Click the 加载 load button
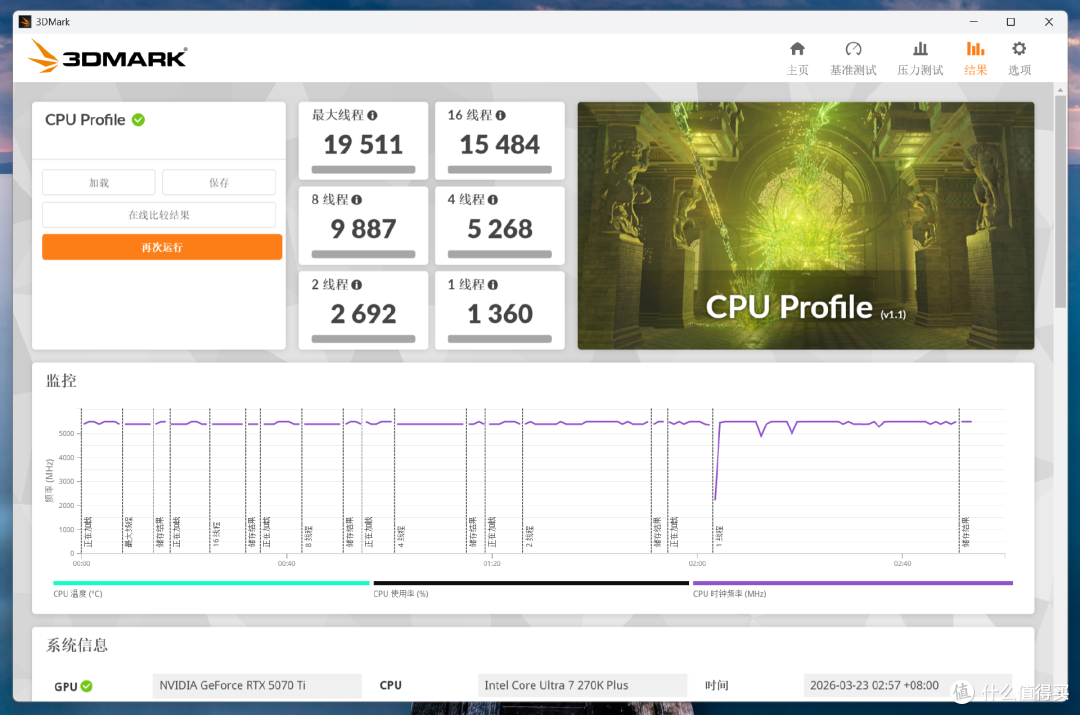This screenshot has height=715, width=1080. pos(98,183)
